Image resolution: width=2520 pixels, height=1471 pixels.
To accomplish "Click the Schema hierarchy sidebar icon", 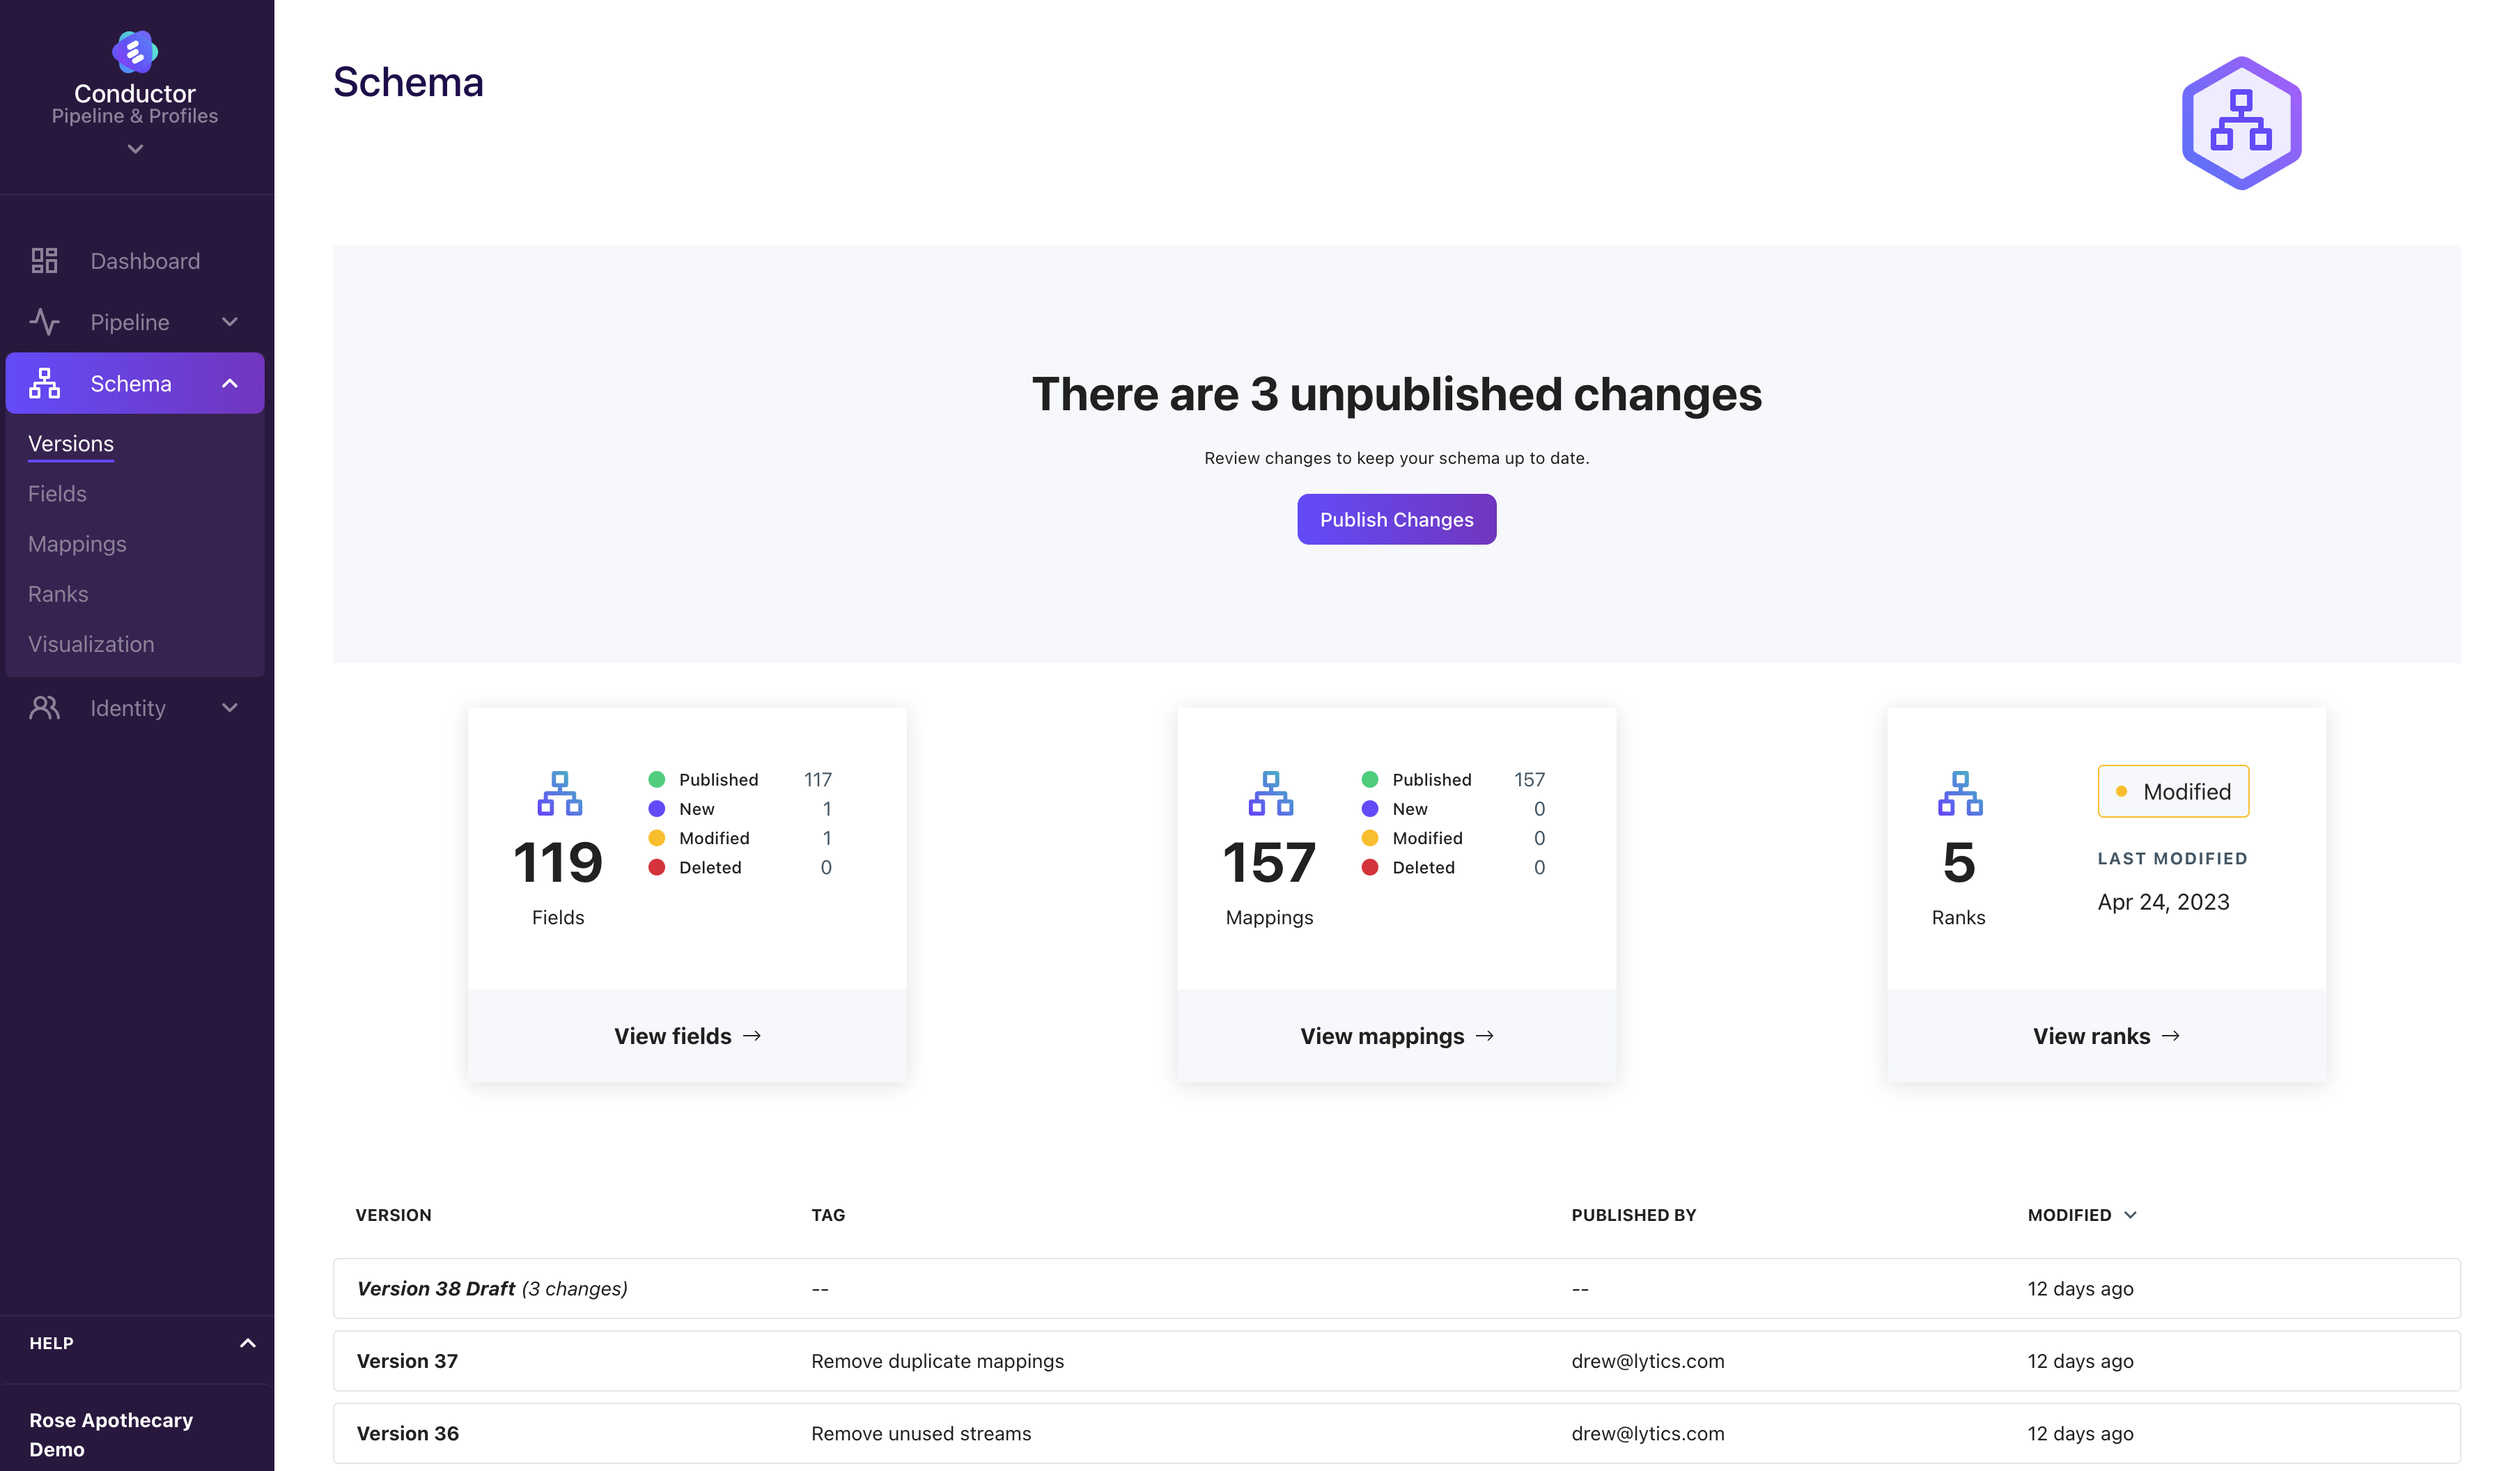I will tap(44, 383).
